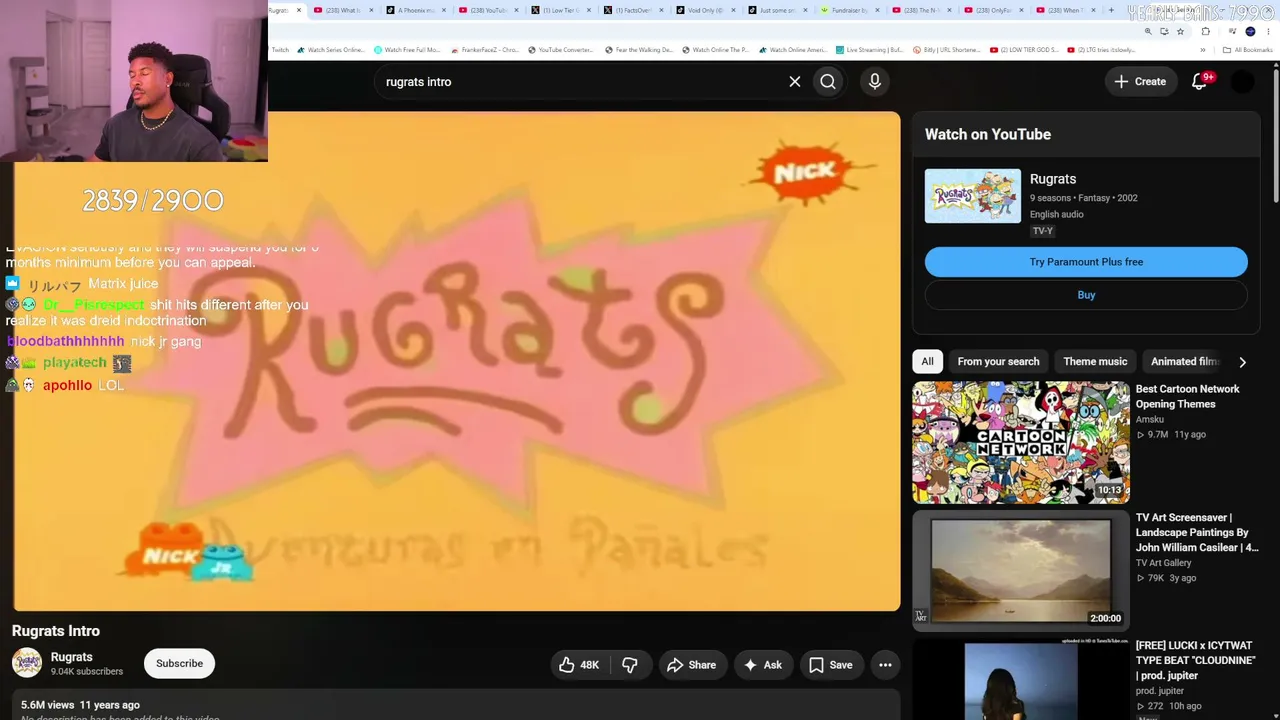Click the Rugrats Intro video title
Viewport: 1280px width, 720px height.
56,631
